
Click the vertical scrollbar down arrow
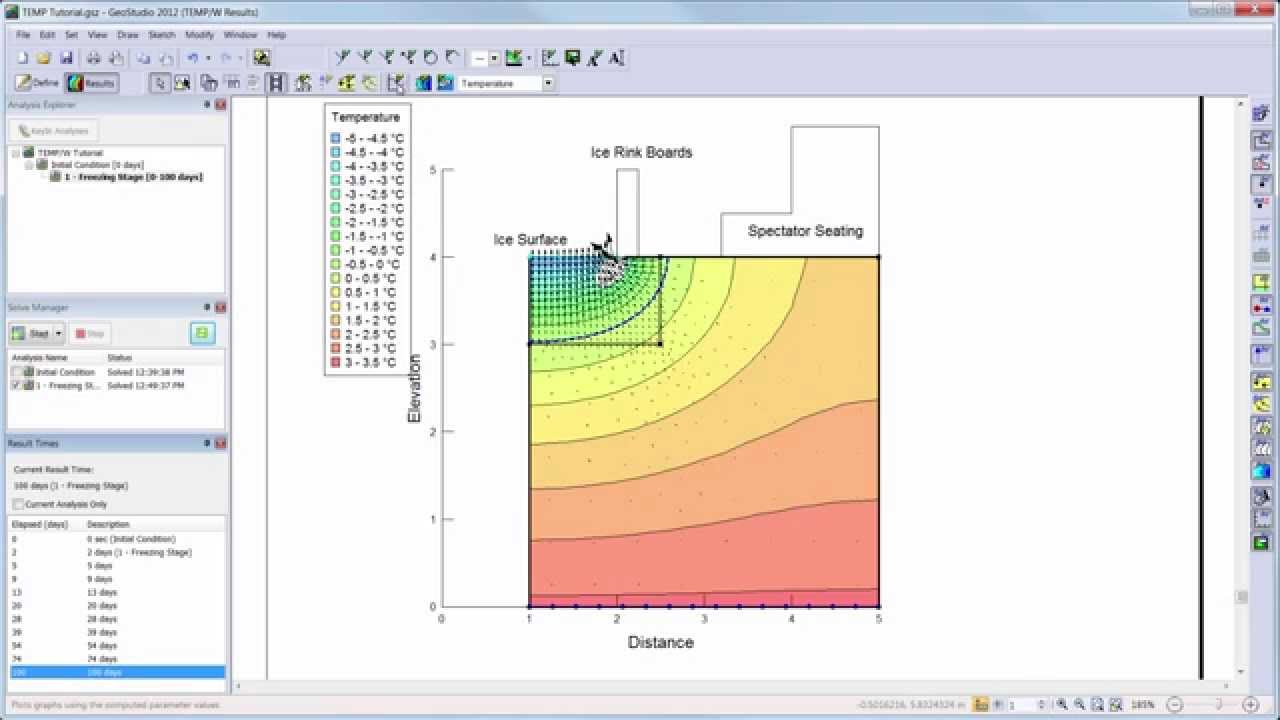point(1241,672)
